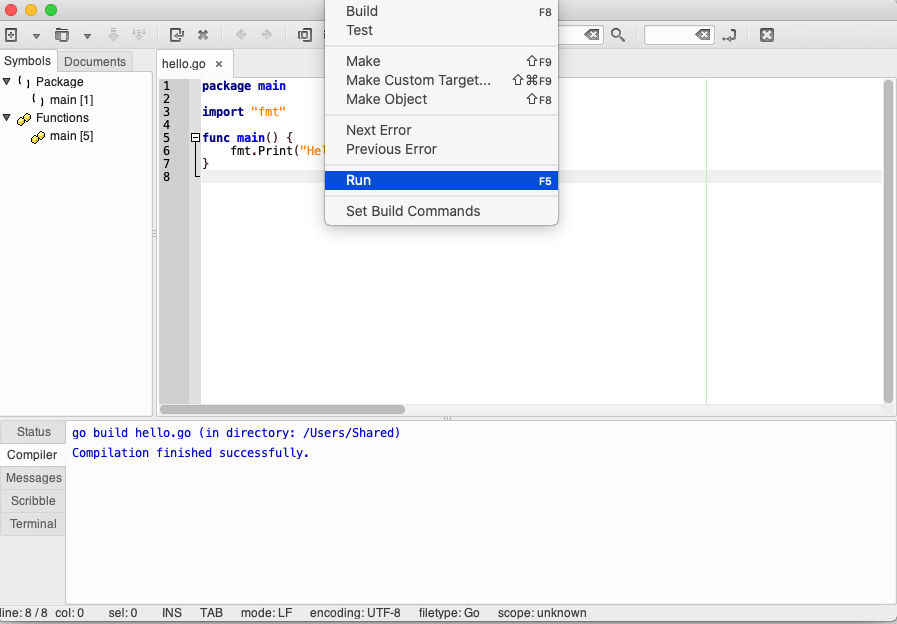Open the Scribble tab

[x=33, y=500]
